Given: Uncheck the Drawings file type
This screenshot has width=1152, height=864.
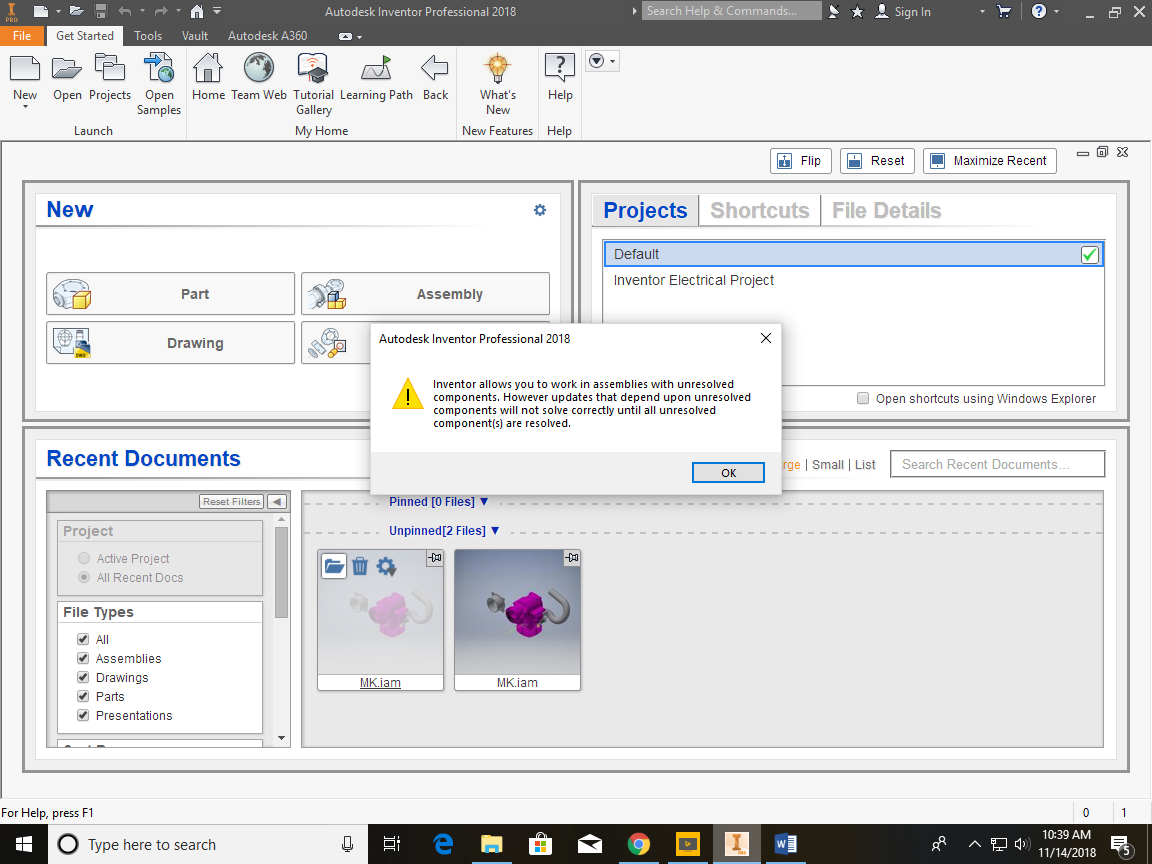Looking at the screenshot, I should click(83, 677).
